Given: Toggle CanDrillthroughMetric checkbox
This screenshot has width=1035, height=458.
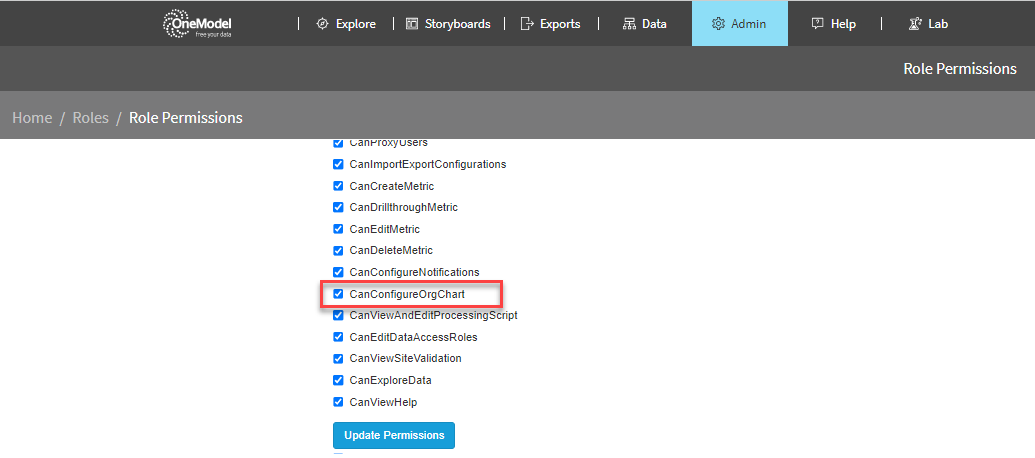Looking at the screenshot, I should tap(338, 207).
